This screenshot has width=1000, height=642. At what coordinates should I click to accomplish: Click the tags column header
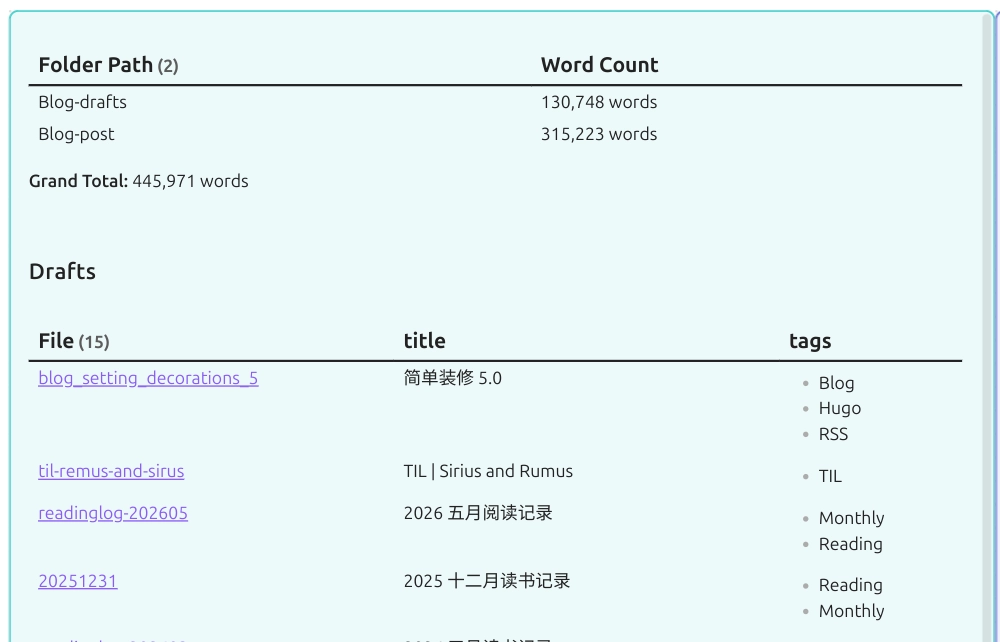point(810,341)
